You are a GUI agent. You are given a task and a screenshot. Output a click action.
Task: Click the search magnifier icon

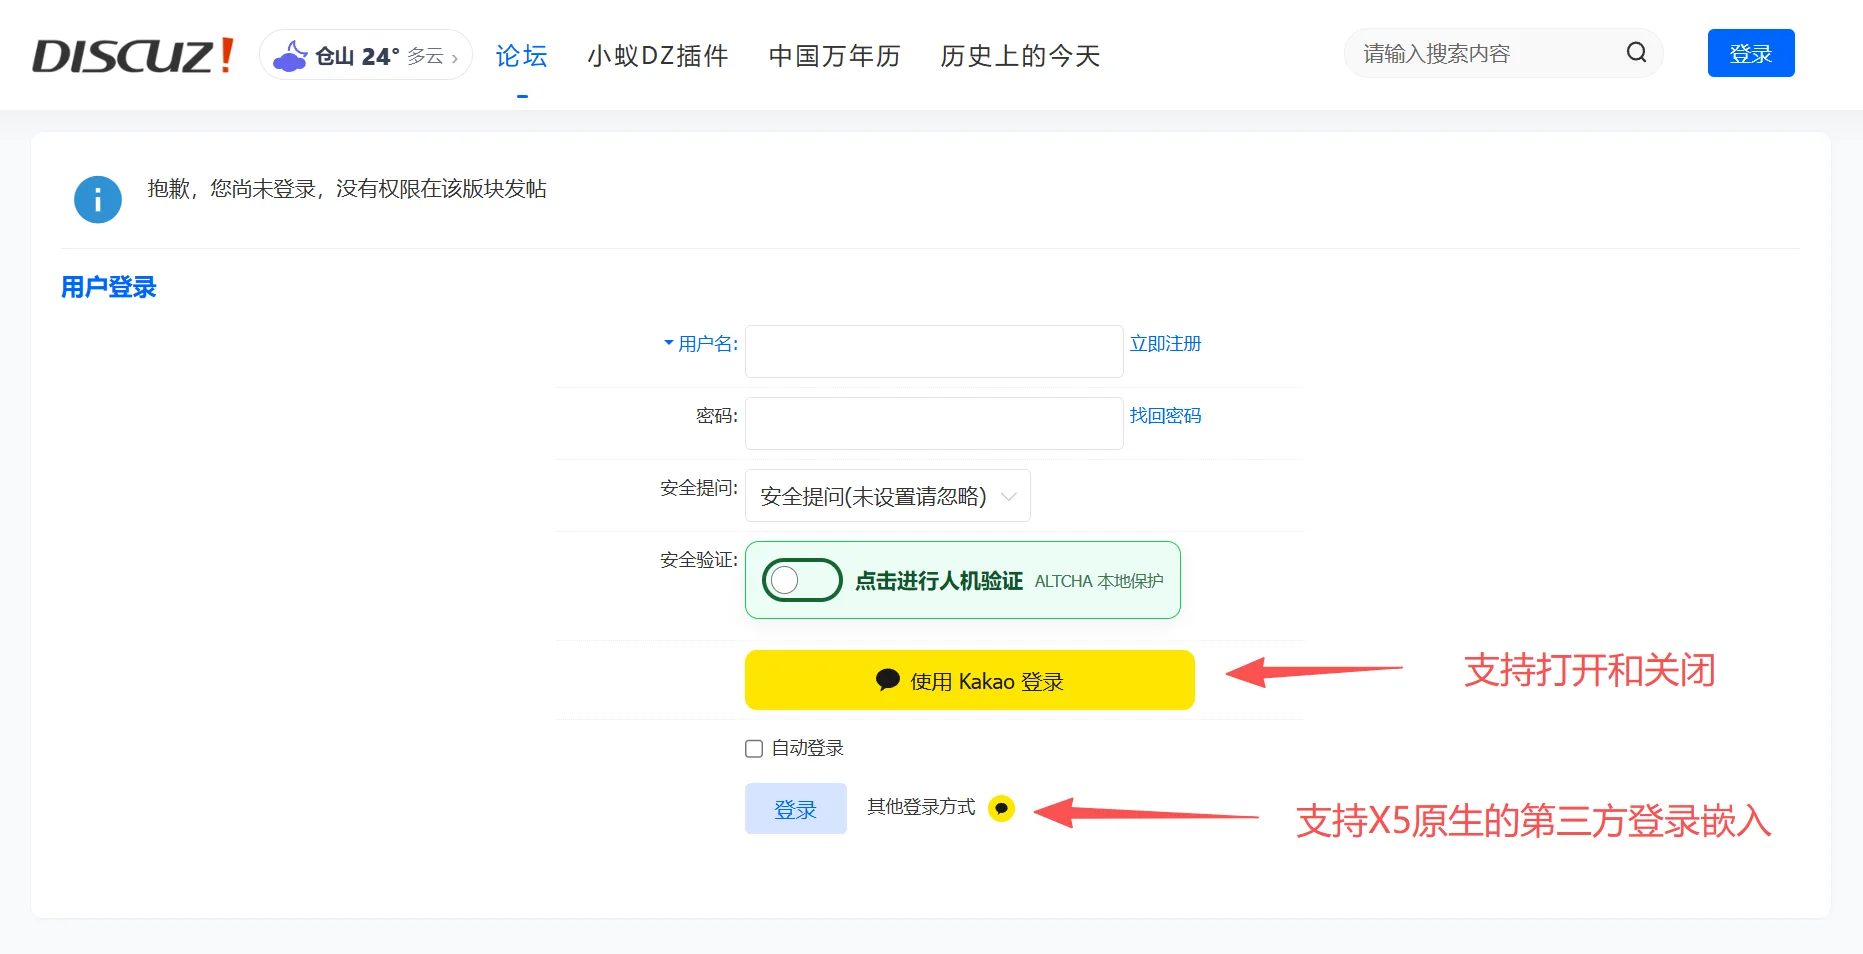(1636, 53)
